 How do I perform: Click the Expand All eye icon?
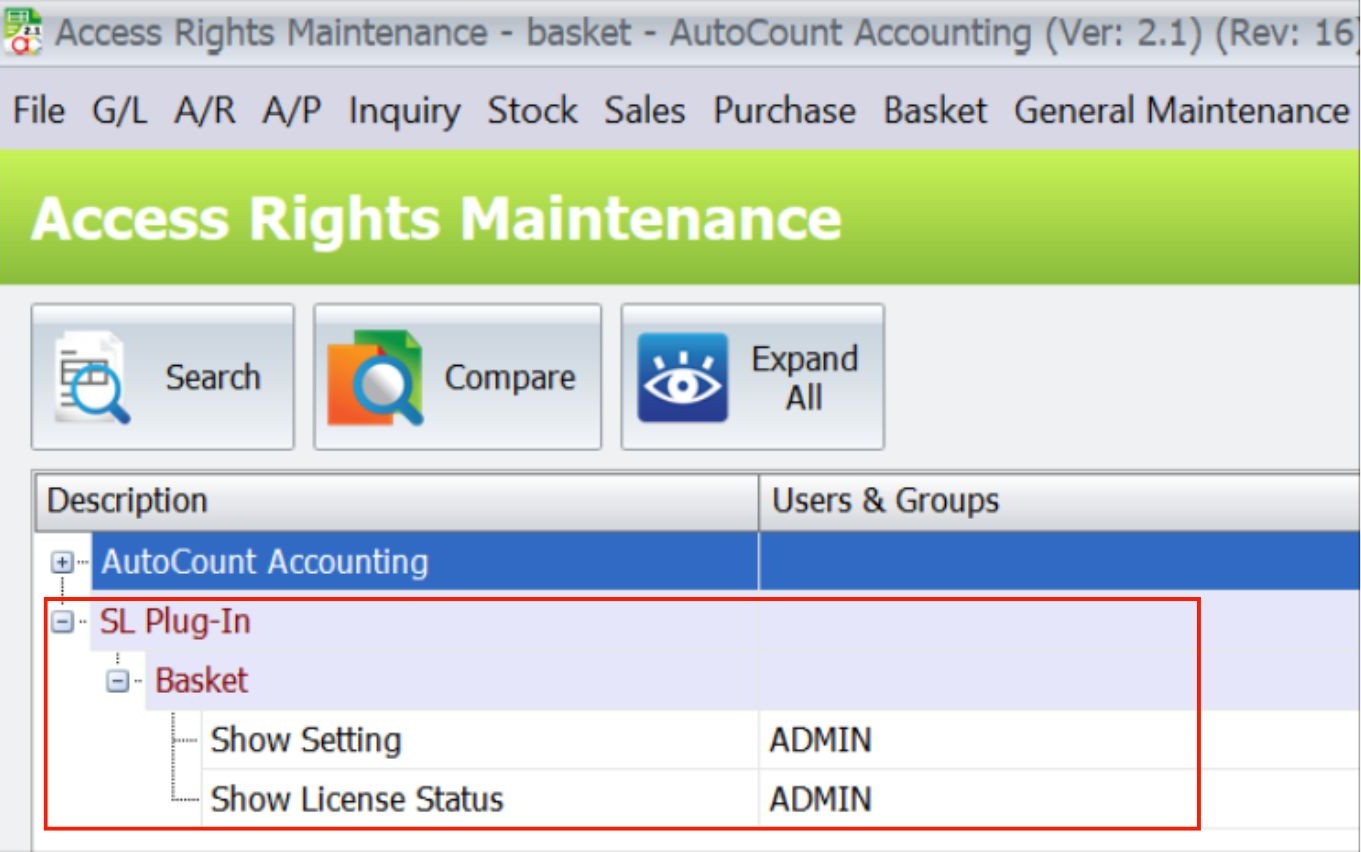point(682,378)
